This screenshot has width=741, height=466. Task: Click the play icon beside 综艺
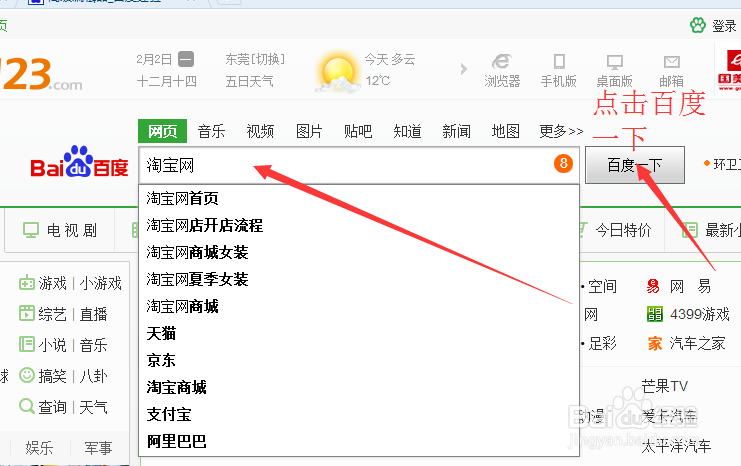tap(26, 313)
